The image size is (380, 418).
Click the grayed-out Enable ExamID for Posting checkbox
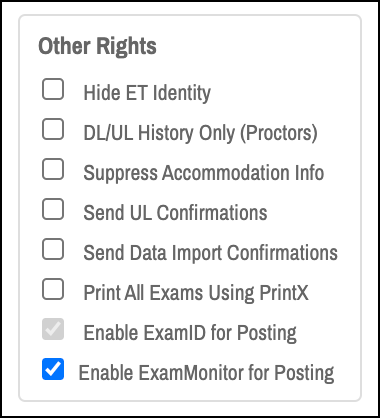(x=53, y=329)
